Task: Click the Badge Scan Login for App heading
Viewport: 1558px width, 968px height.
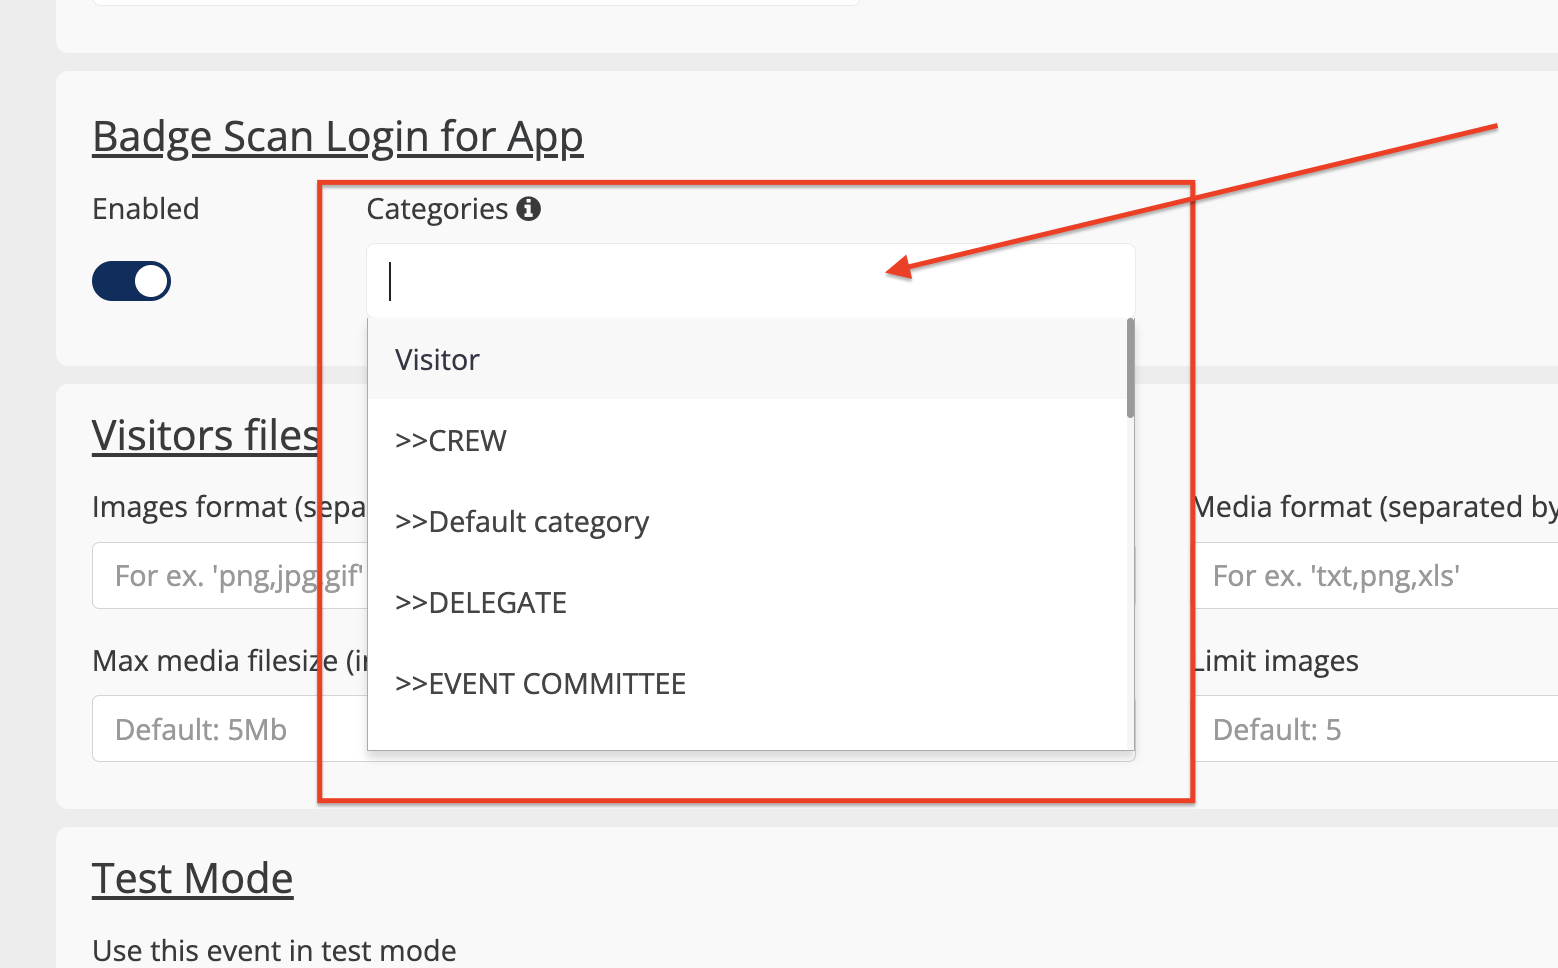Action: coord(337,137)
